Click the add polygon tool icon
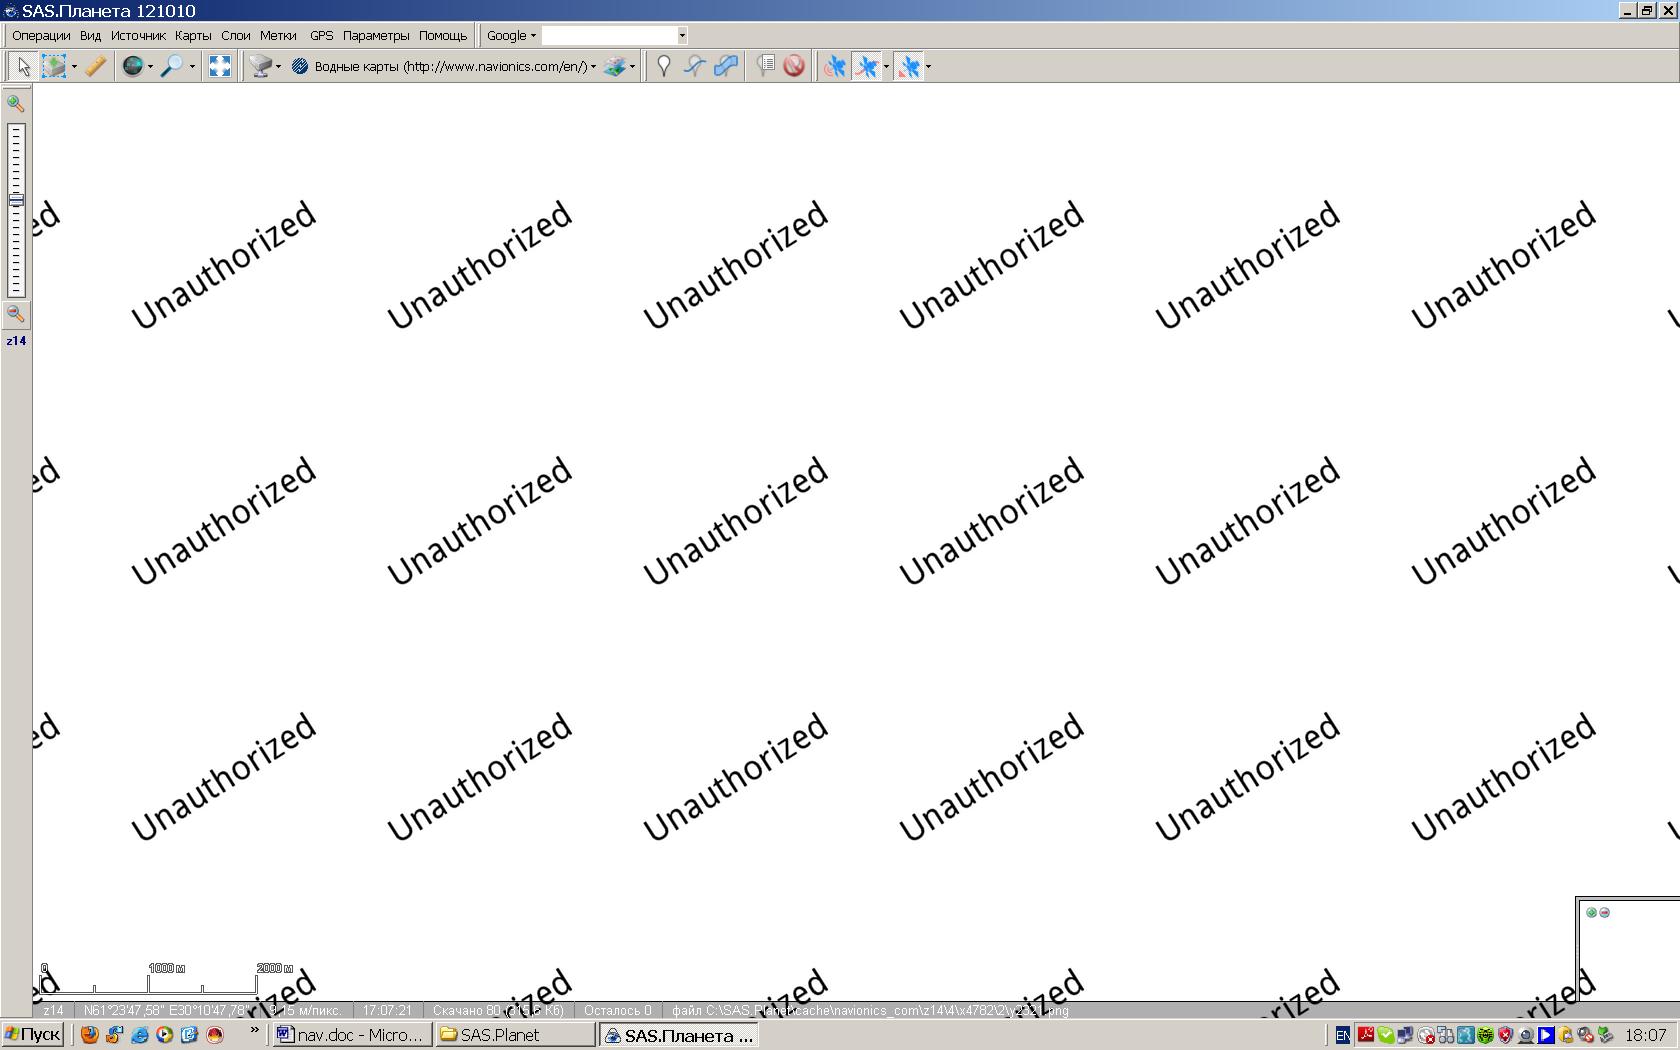This screenshot has width=1680, height=1050. [x=726, y=67]
